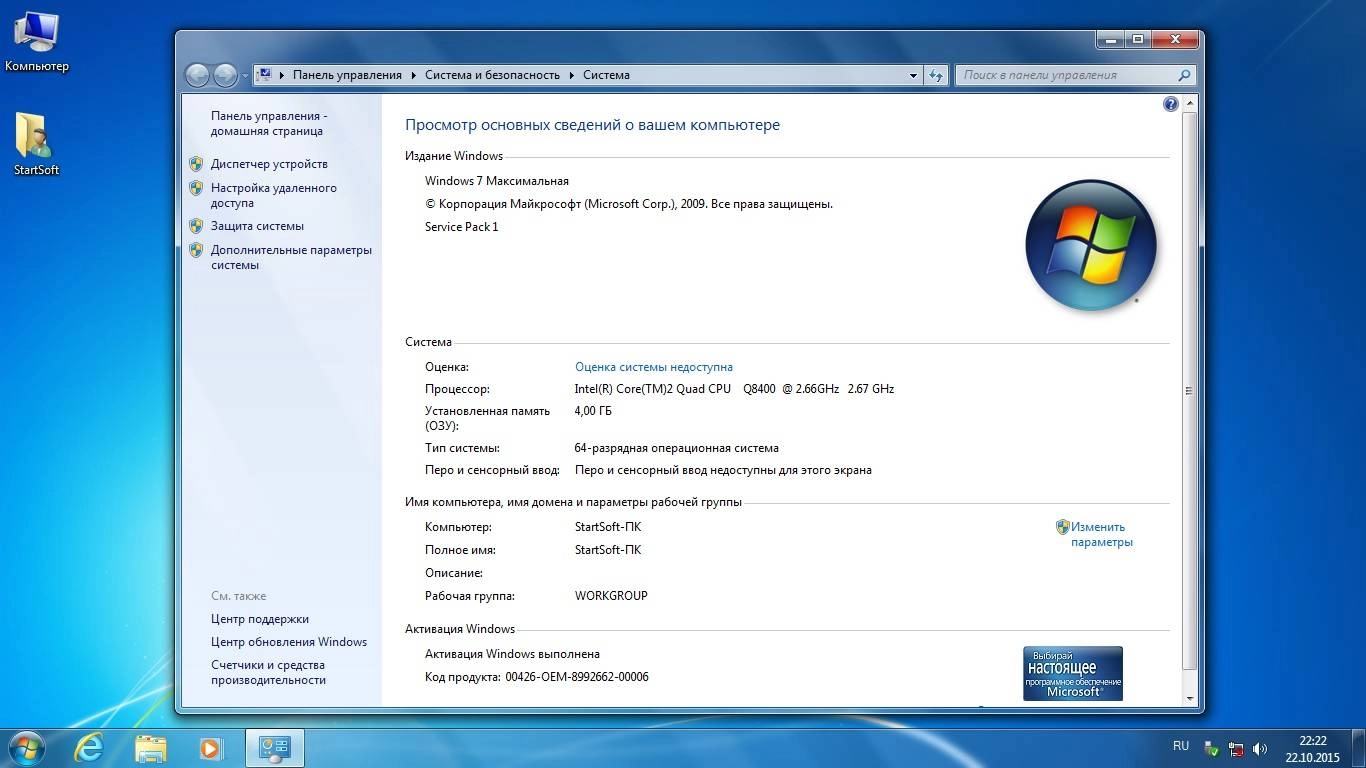Click the Control Panel taskbar button

tap(274, 748)
